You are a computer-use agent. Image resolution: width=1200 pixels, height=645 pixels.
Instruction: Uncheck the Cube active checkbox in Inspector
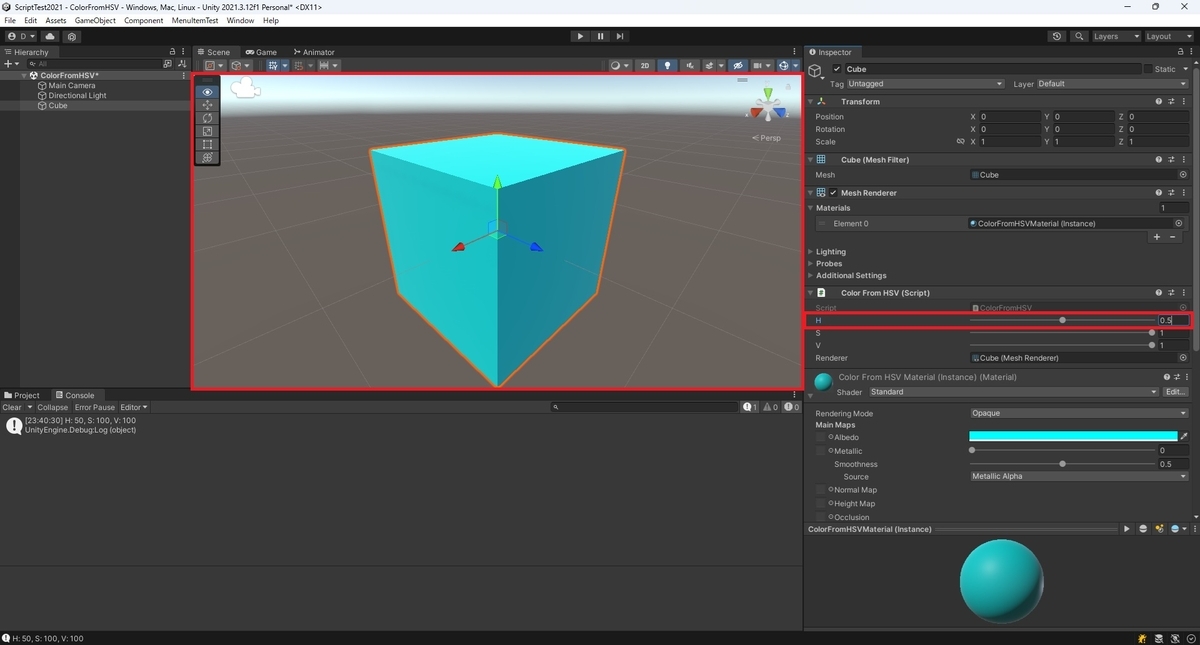(x=836, y=69)
